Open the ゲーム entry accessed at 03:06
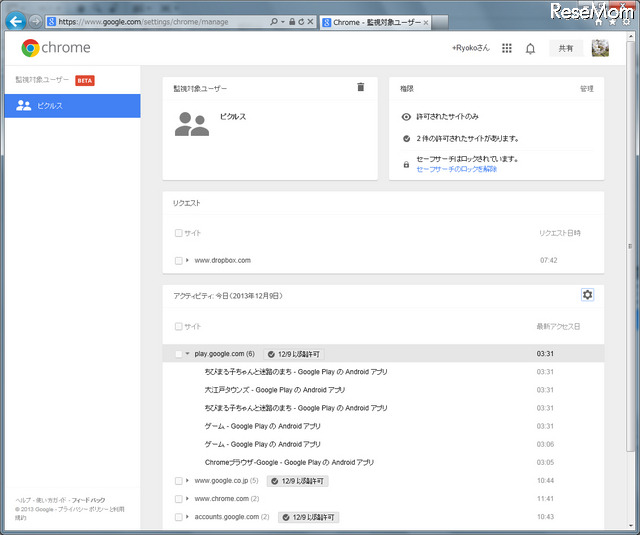The image size is (640, 535). (262, 444)
